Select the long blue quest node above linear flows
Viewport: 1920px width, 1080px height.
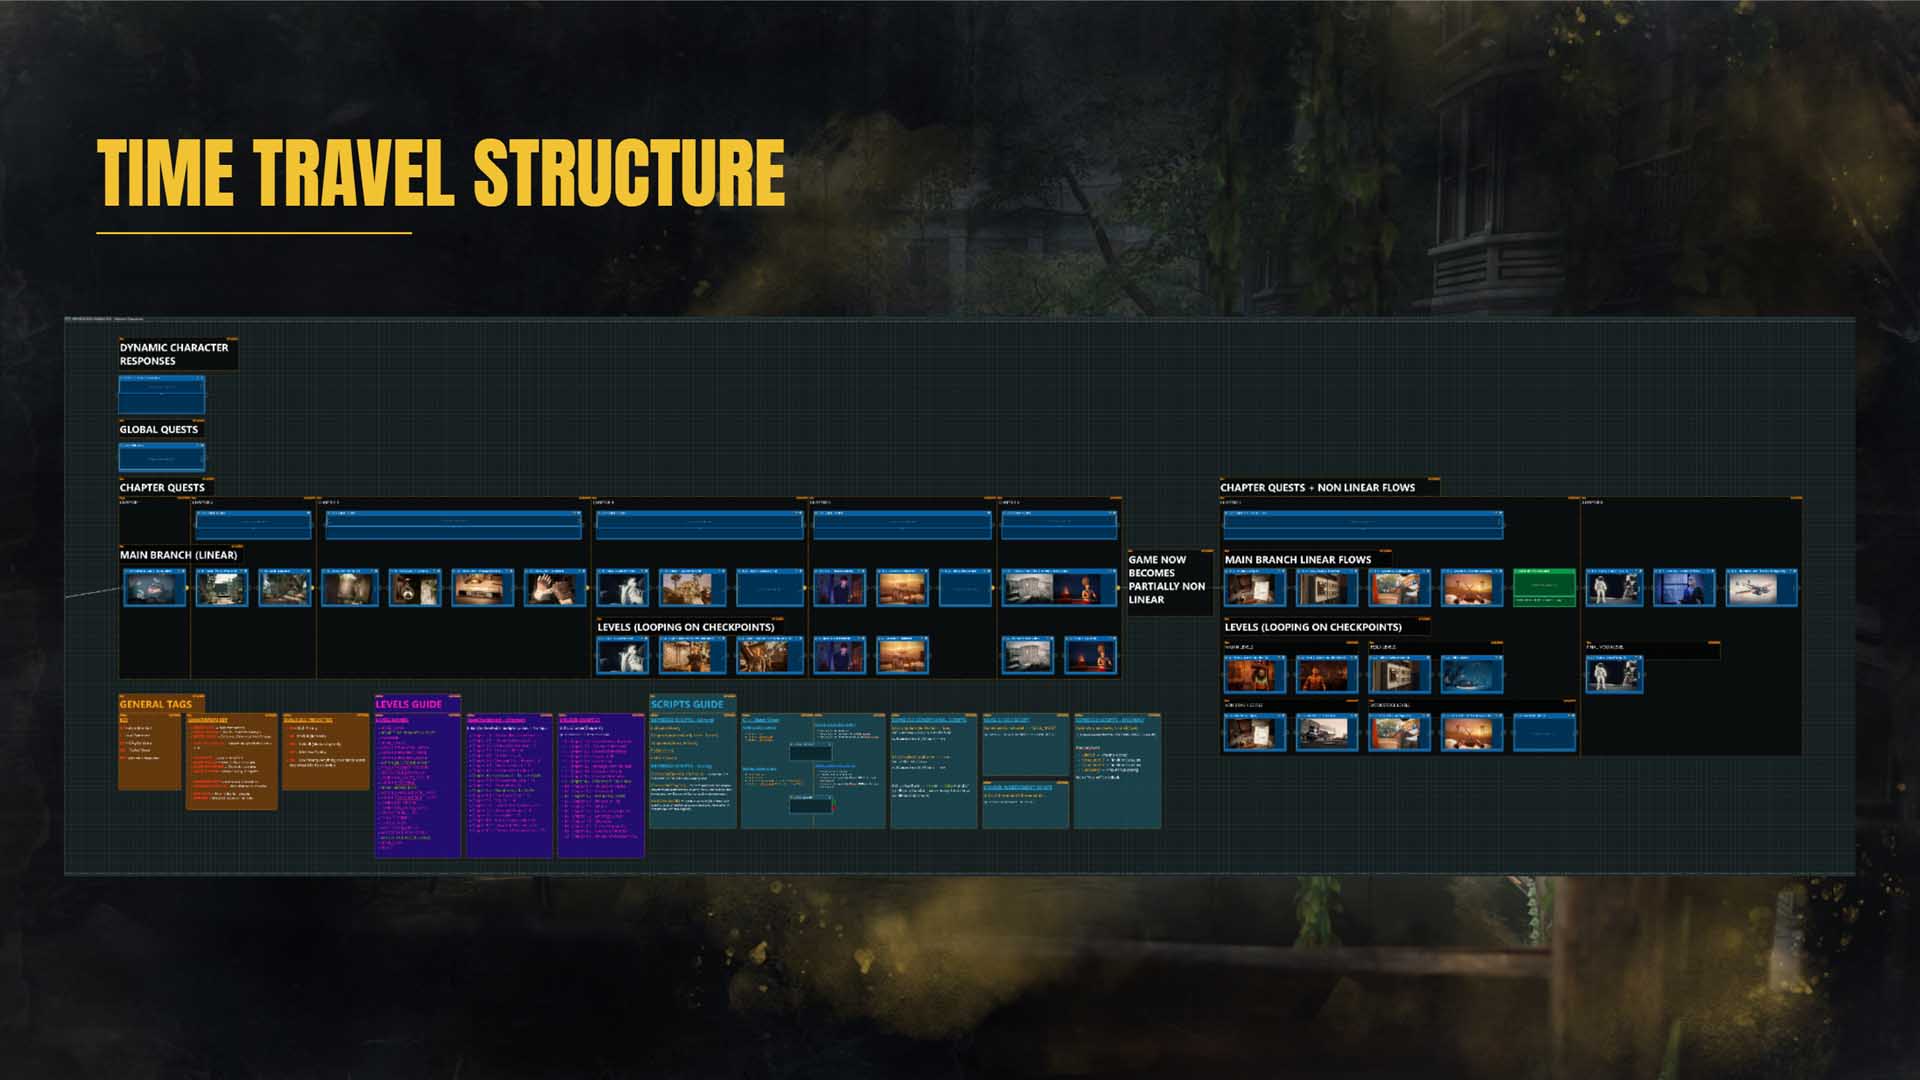point(1362,523)
